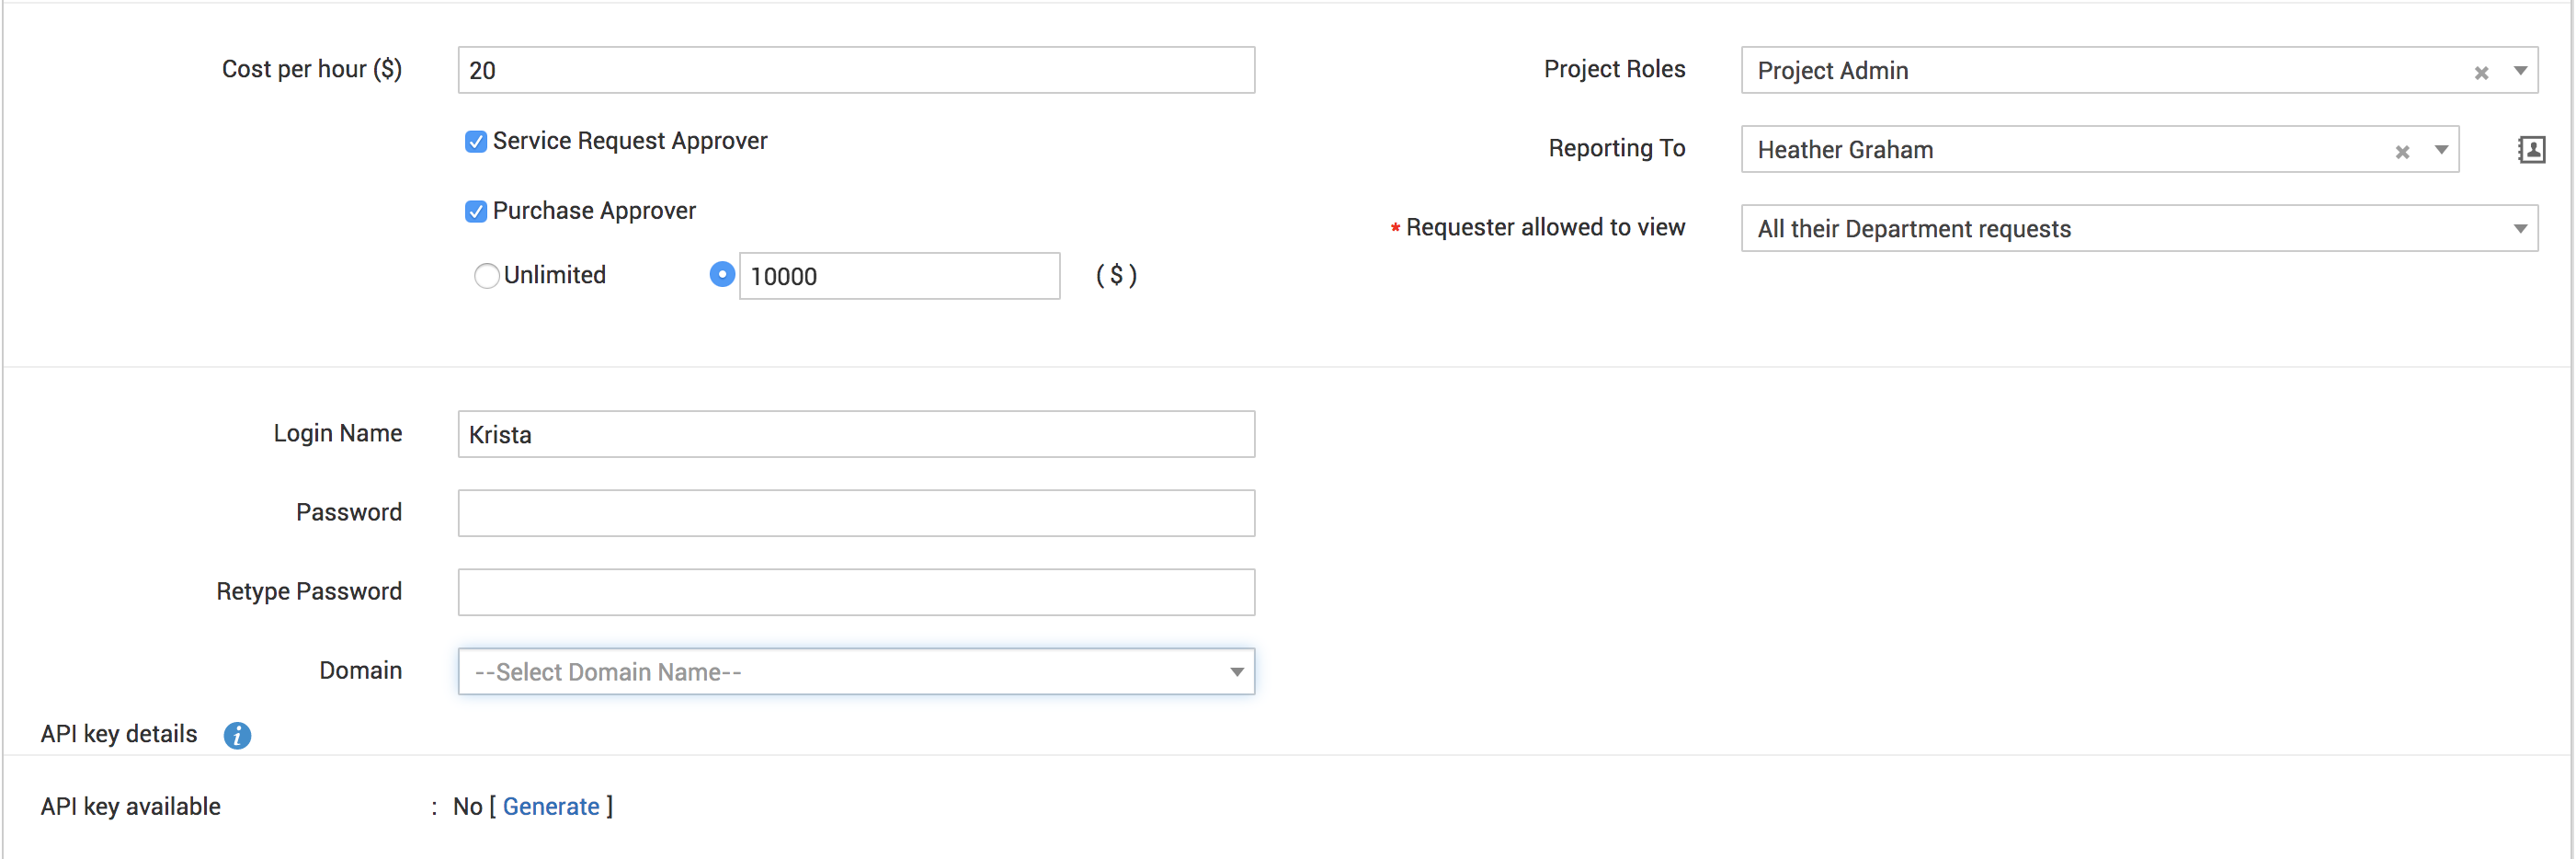Screen dimensions: 2576x859
Task: Select the purchase limit amount radio button
Action: point(722,274)
